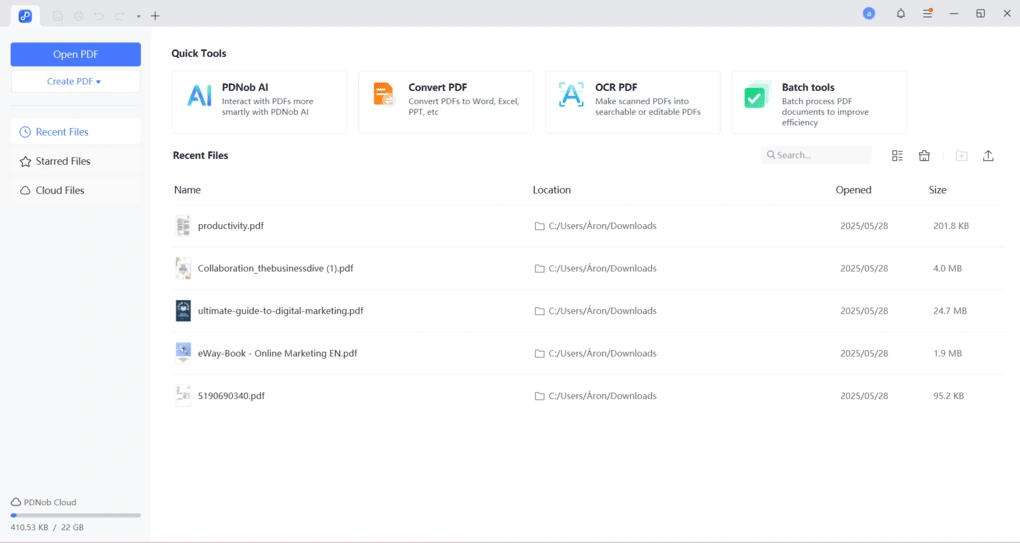Sort by the Name column header
The height and width of the screenshot is (543, 1020).
[x=187, y=190]
